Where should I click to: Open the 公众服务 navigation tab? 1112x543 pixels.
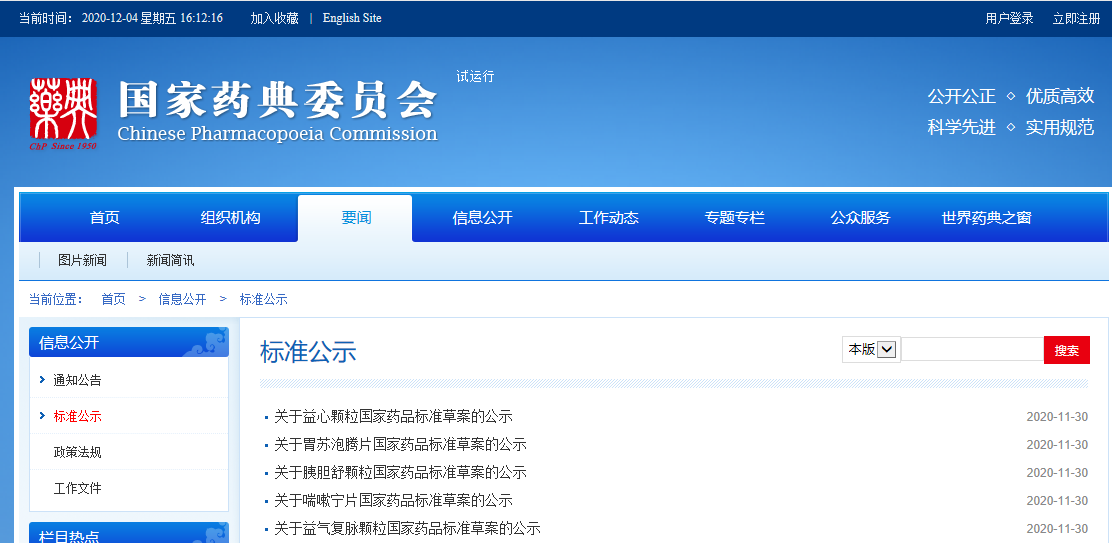860,218
